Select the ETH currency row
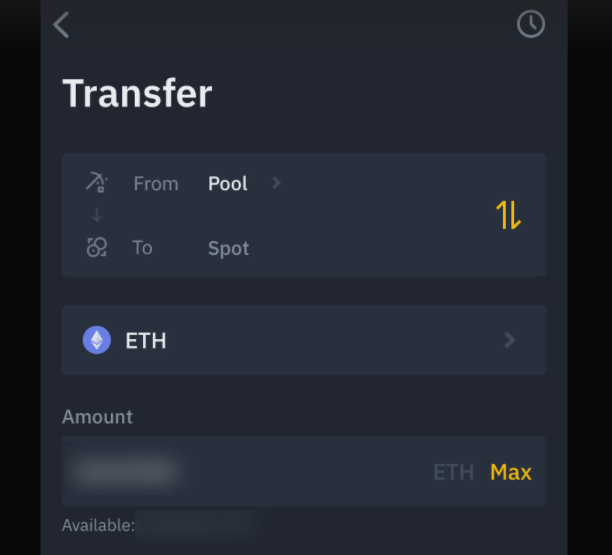 coord(304,340)
